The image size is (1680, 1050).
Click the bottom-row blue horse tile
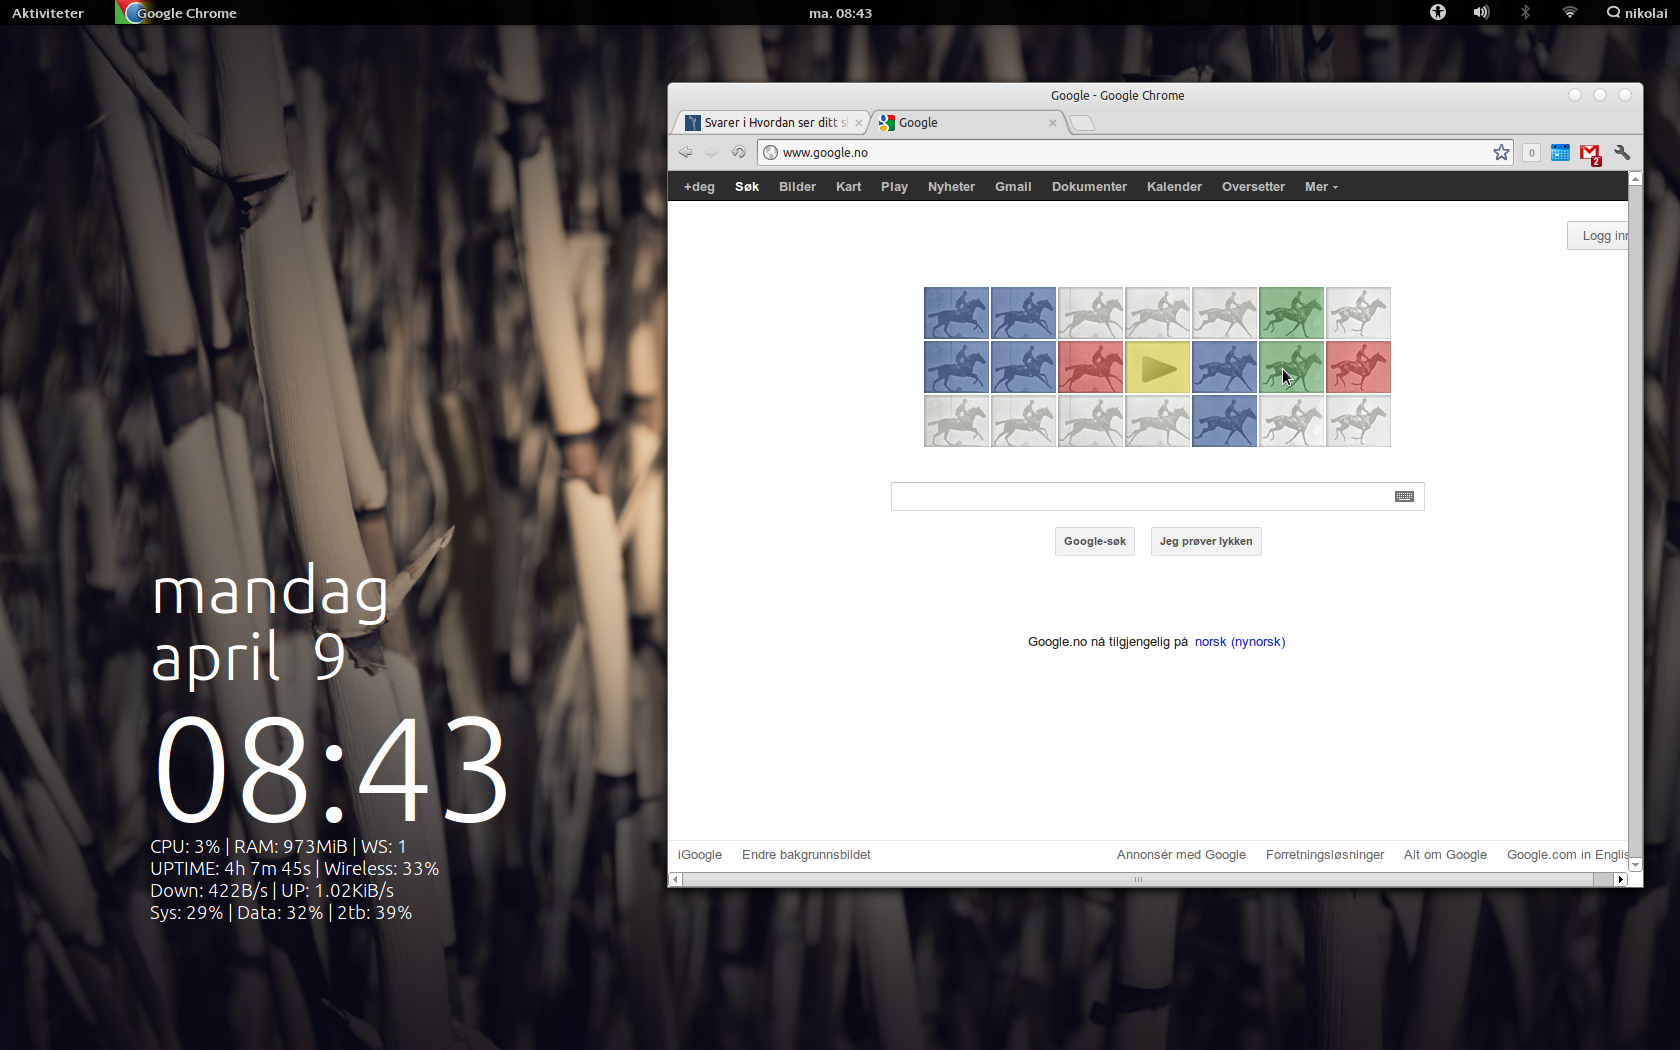pos(1224,421)
